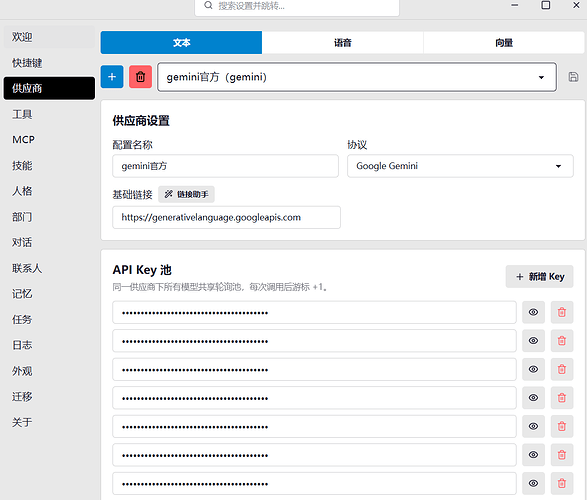The width and height of the screenshot is (587, 500).
Task: Open 工具 in the sidebar
Action: pyautogui.click(x=49, y=114)
